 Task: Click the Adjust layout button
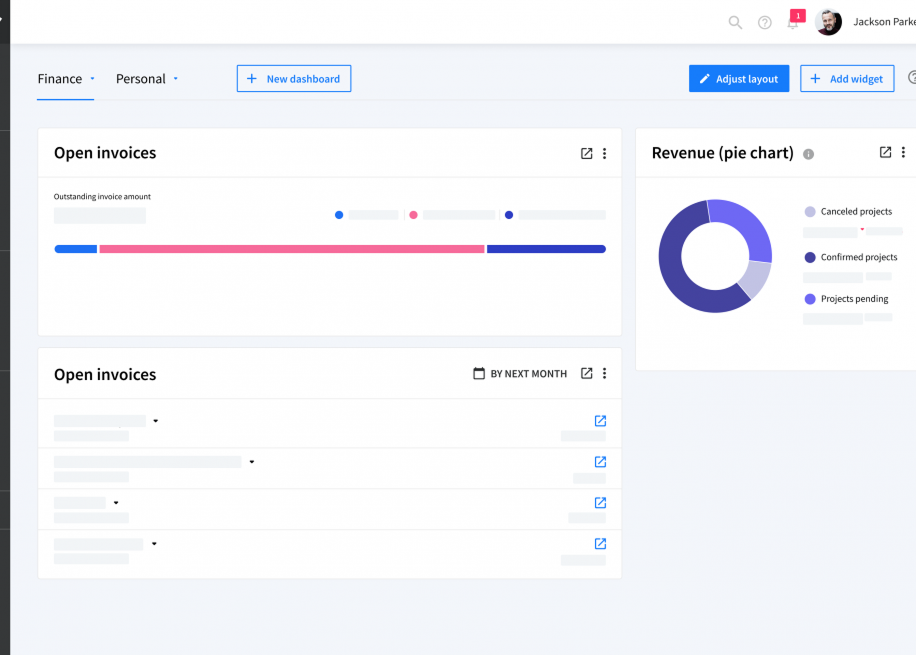click(x=739, y=78)
